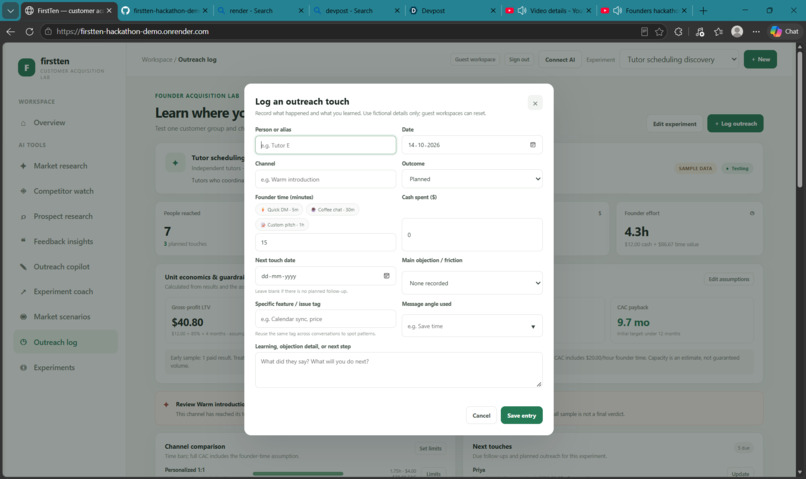The width and height of the screenshot is (806, 479).
Task: Click the Person or alias input field
Action: click(325, 145)
